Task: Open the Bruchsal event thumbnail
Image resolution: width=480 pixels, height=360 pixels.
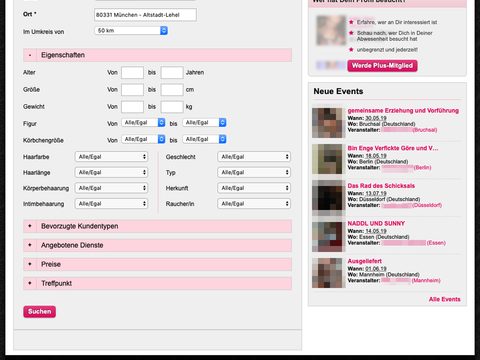Action: pos(327,123)
